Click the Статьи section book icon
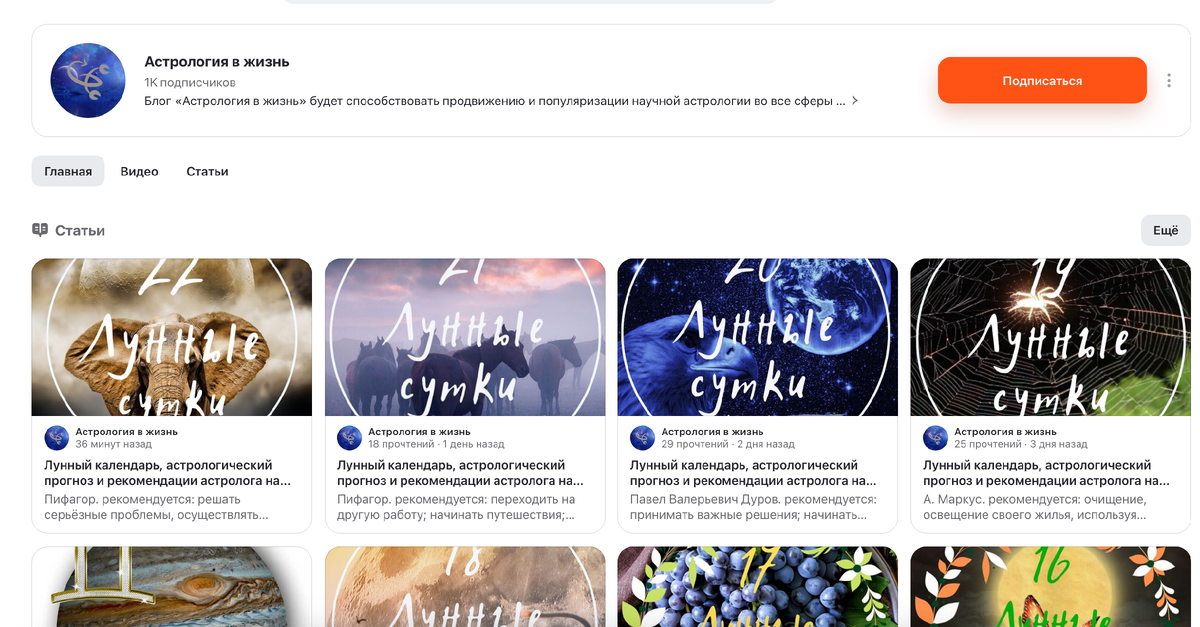 click(40, 230)
